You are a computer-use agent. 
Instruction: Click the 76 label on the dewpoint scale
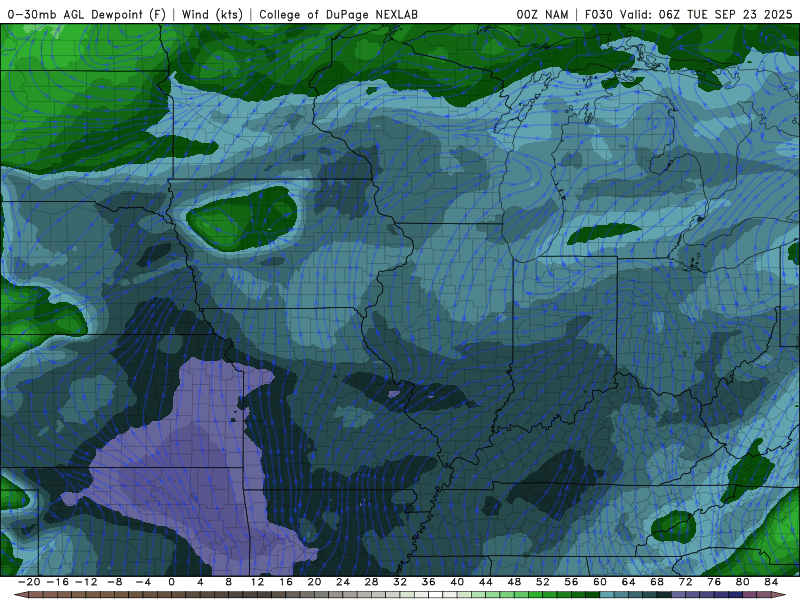pos(714,582)
